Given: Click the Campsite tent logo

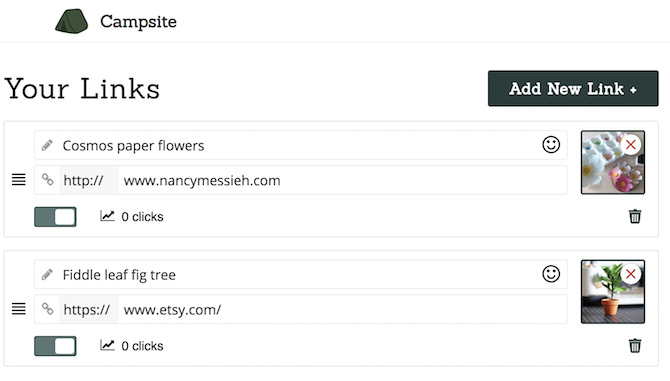Looking at the screenshot, I should click(72, 21).
